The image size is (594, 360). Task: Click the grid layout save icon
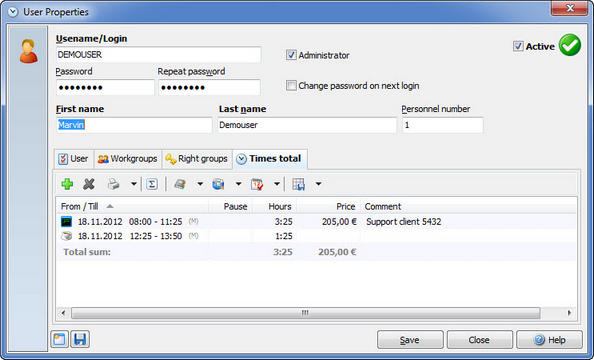click(299, 184)
